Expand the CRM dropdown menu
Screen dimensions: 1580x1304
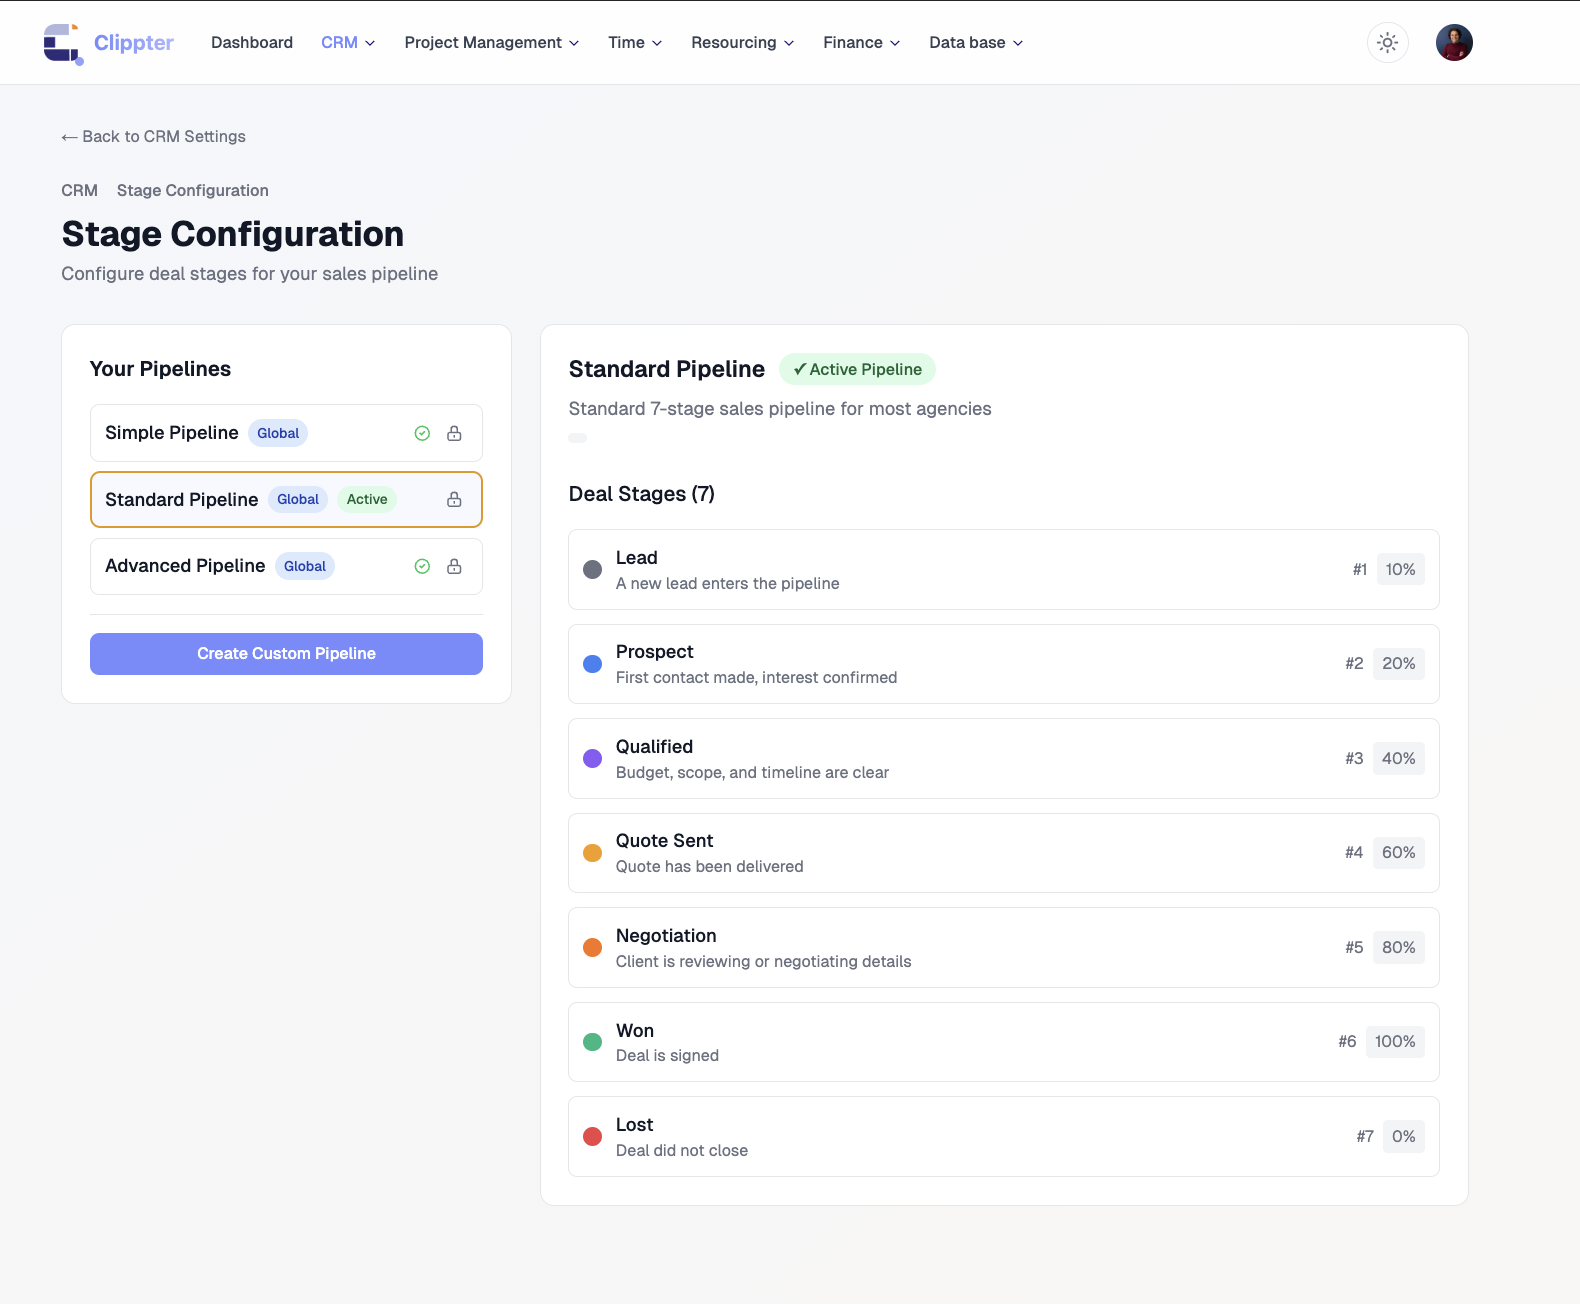(x=348, y=43)
